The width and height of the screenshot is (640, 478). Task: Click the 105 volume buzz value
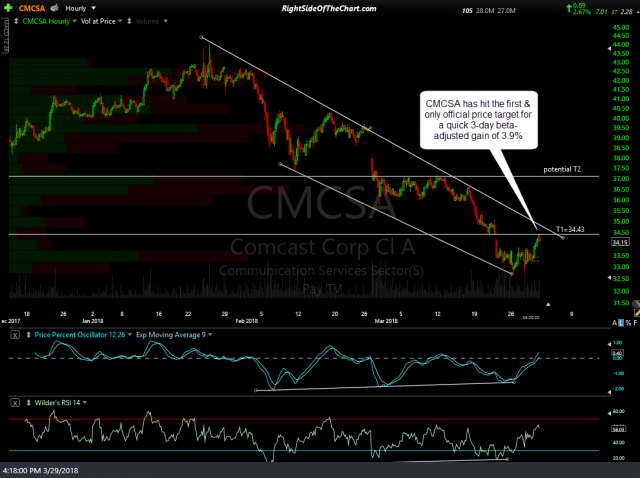467,11
